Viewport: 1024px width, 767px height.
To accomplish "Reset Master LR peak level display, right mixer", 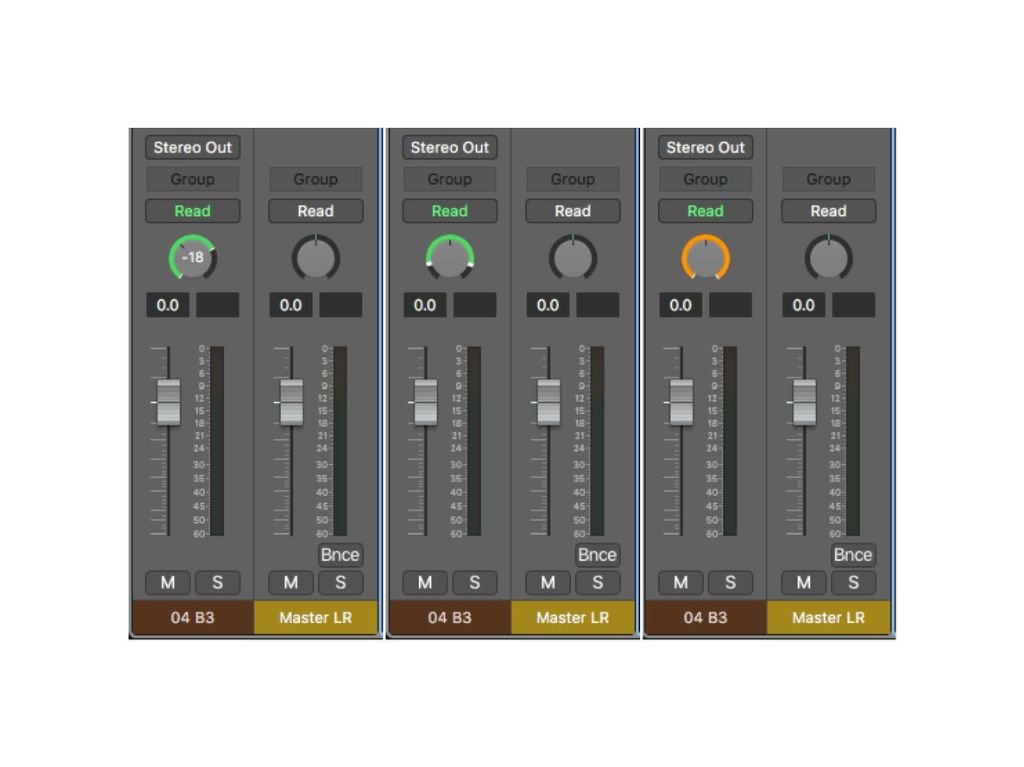I will coord(854,305).
